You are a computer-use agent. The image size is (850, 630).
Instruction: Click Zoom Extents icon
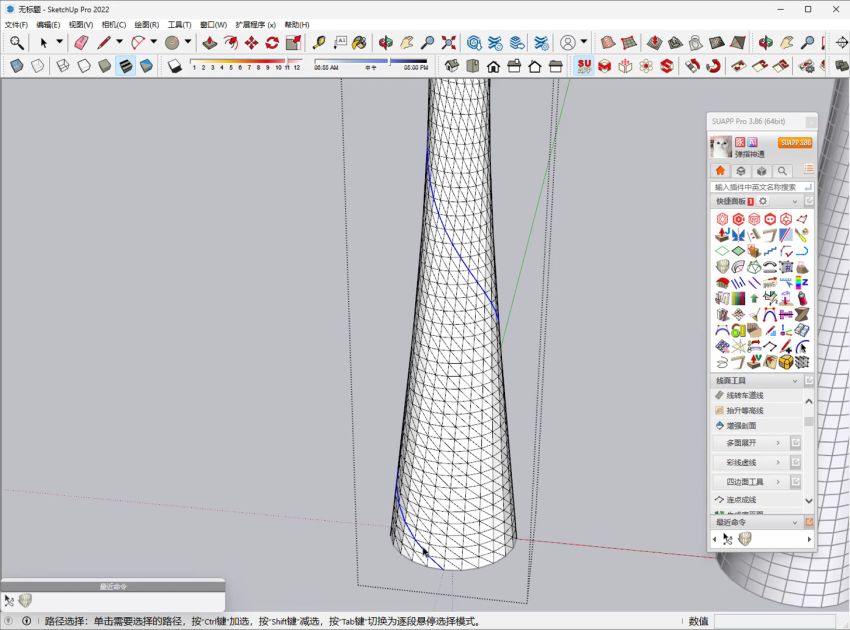(x=448, y=42)
